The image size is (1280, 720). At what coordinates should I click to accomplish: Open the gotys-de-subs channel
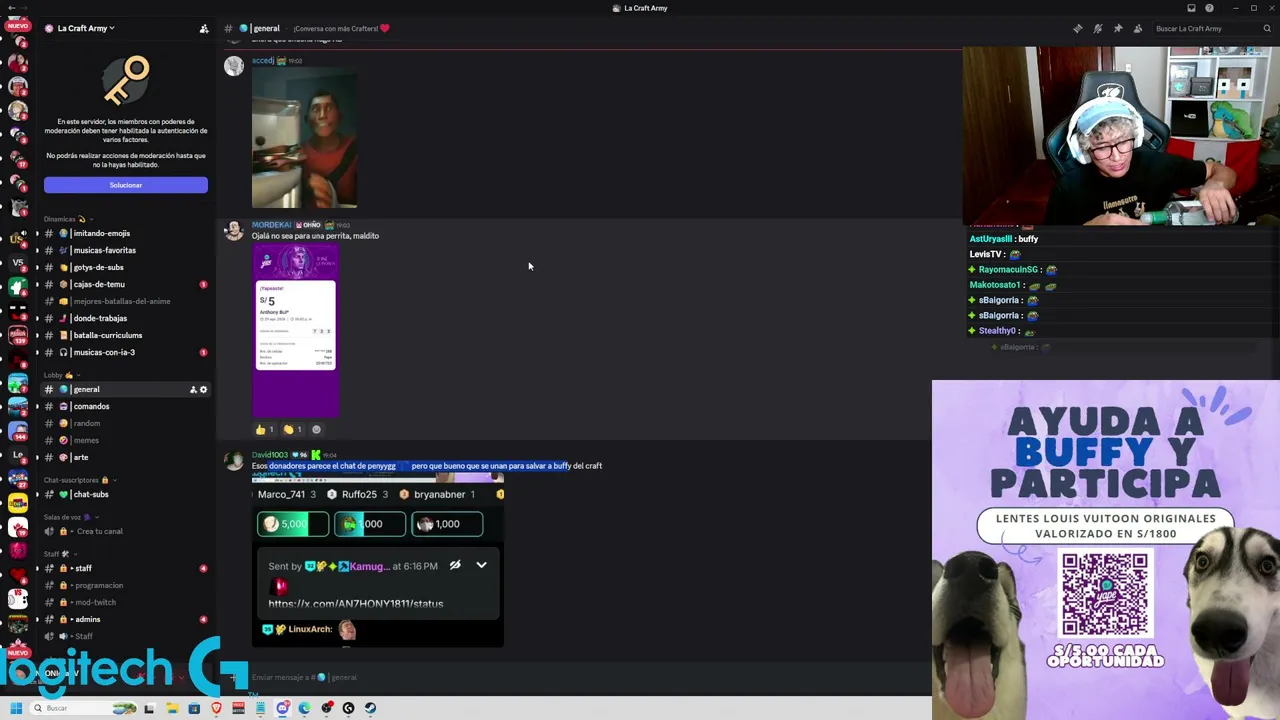(126, 267)
